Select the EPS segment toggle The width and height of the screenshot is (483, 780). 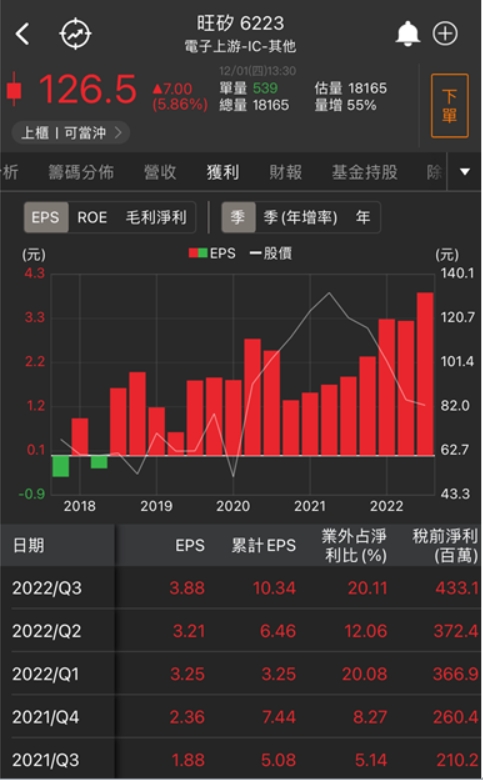[46, 217]
